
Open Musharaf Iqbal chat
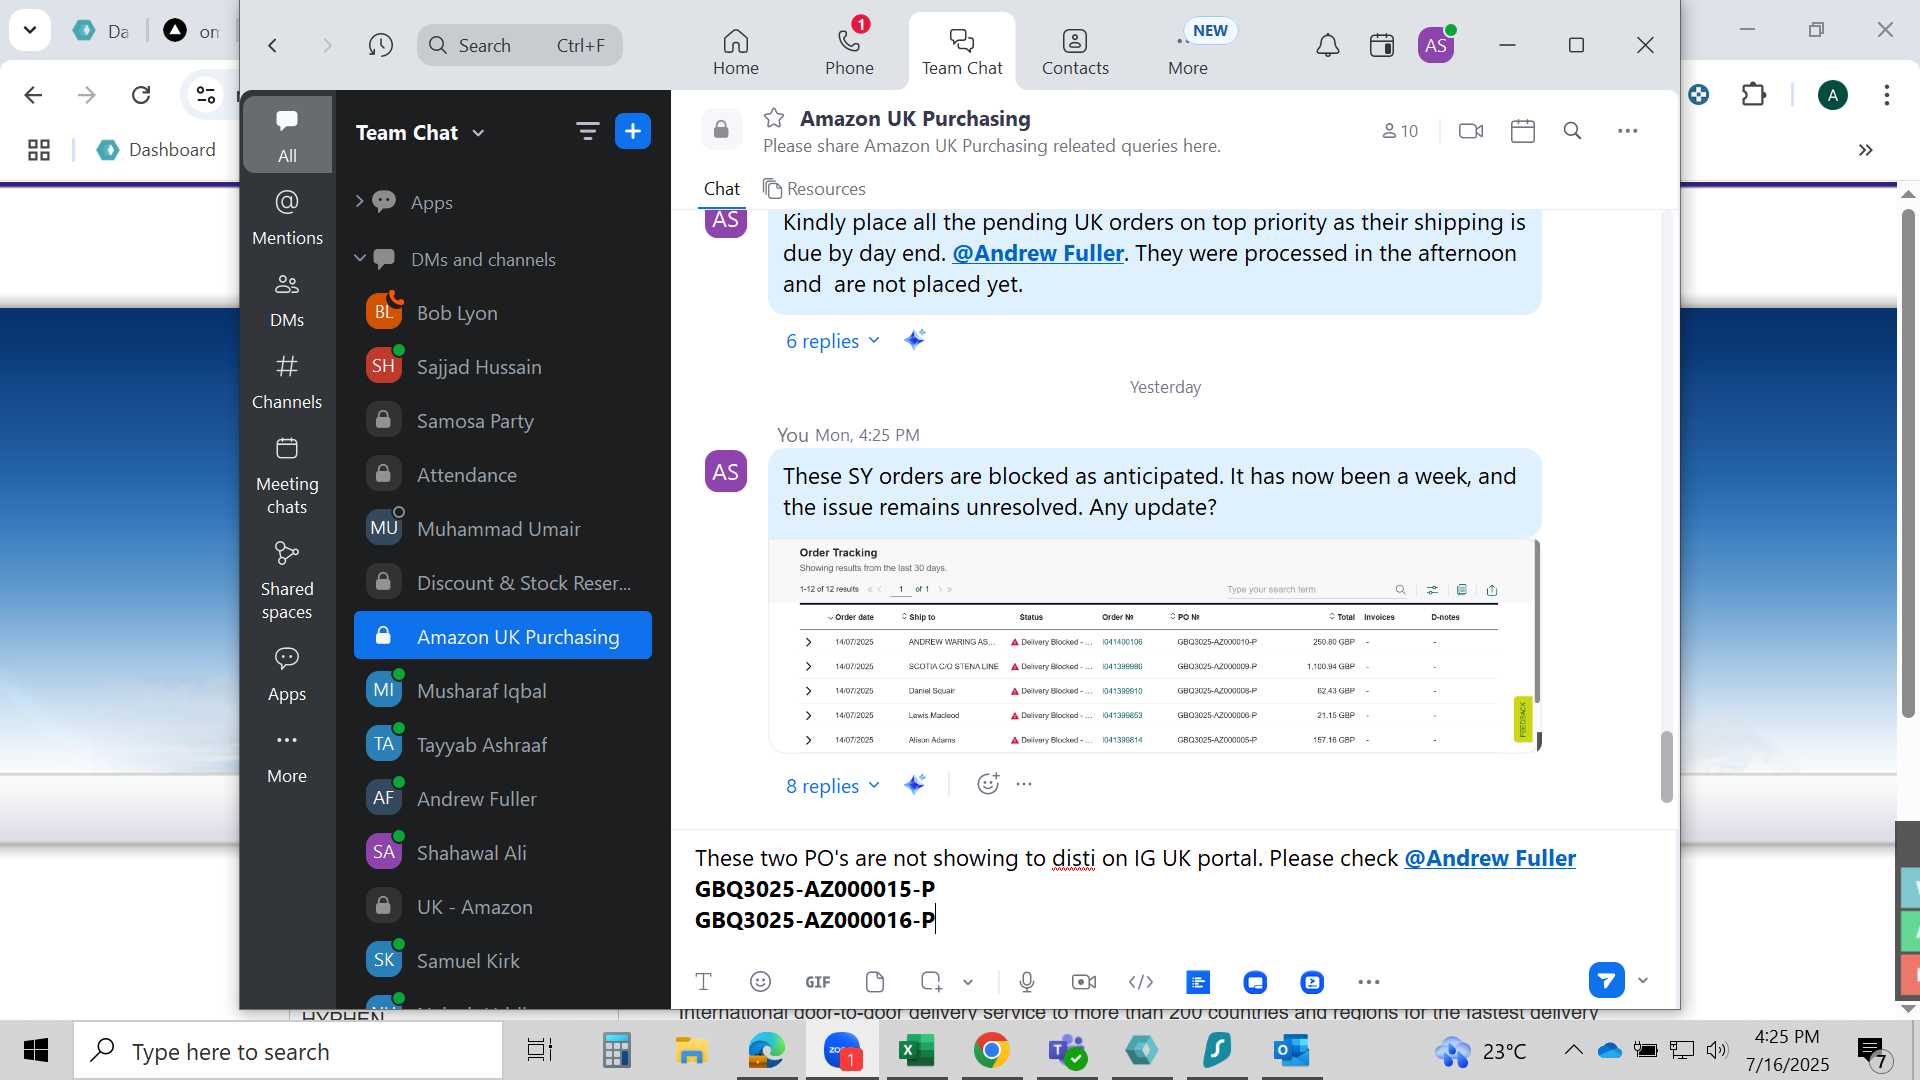pyautogui.click(x=502, y=690)
